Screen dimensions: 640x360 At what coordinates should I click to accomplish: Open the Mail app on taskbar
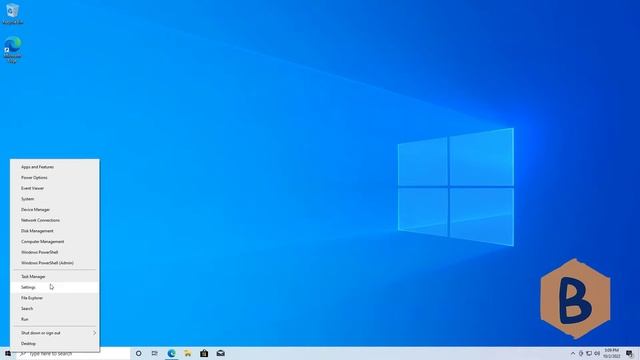pyautogui.click(x=221, y=353)
